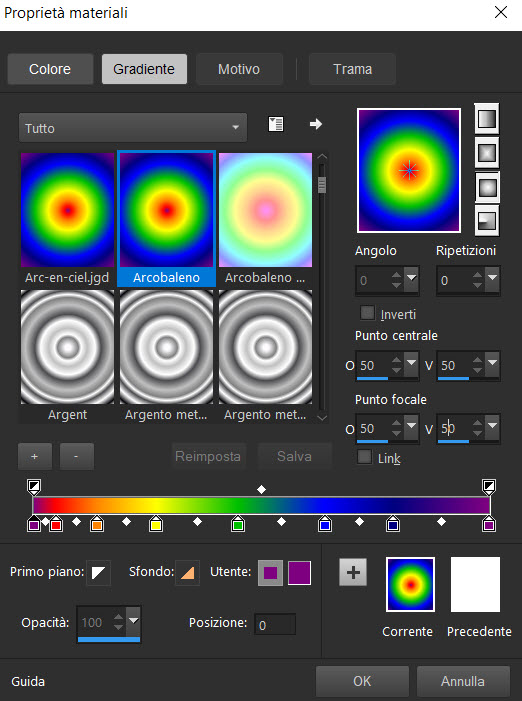Select the linear gradient style icon
The image size is (522, 701).
click(x=486, y=119)
